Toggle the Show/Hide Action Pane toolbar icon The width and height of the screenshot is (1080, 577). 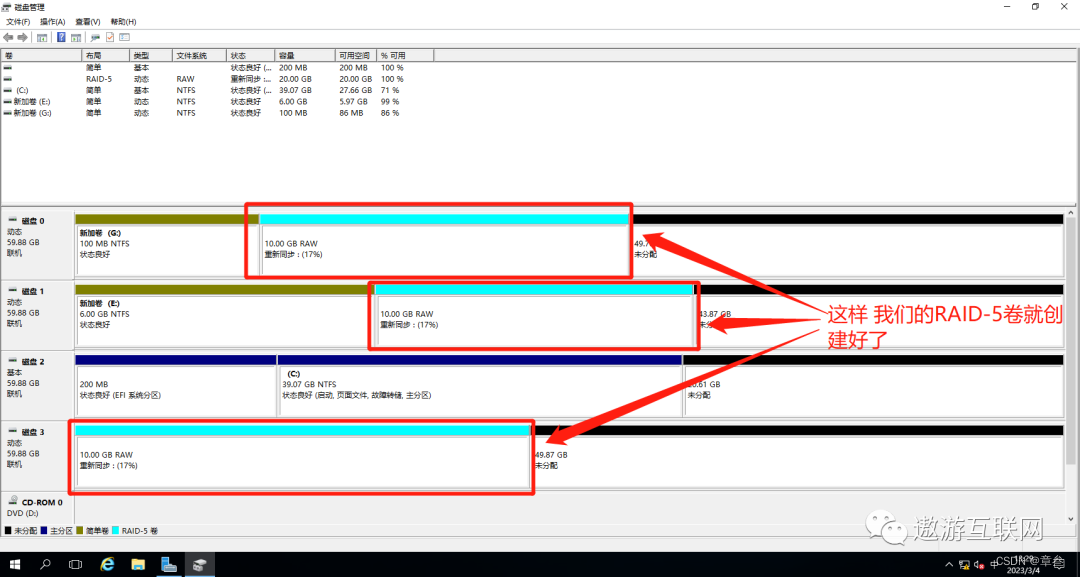tap(76, 38)
